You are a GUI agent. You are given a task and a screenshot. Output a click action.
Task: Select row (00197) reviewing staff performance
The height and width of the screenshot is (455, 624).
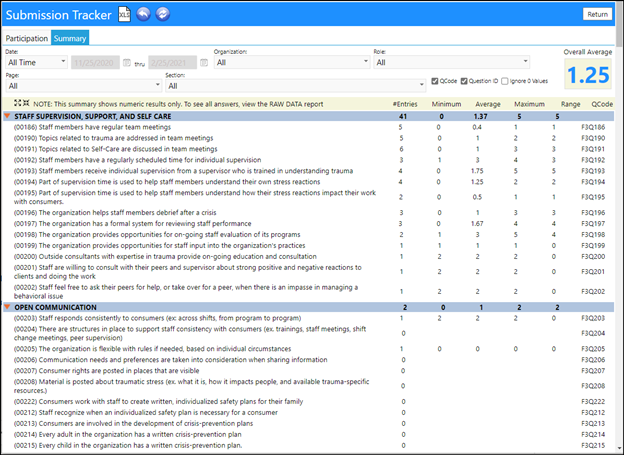click(x=308, y=224)
